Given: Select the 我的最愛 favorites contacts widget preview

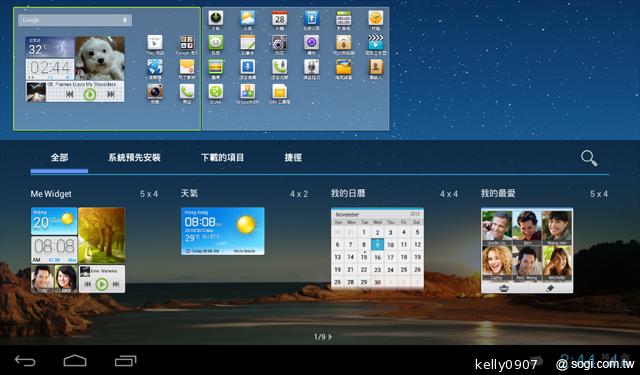Looking at the screenshot, I should click(x=527, y=250).
